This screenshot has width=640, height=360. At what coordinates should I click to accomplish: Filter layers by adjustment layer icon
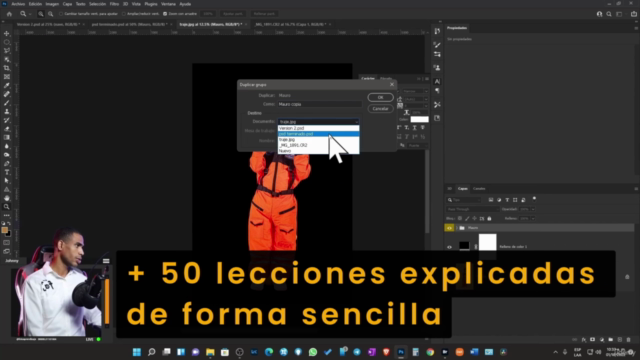499,200
